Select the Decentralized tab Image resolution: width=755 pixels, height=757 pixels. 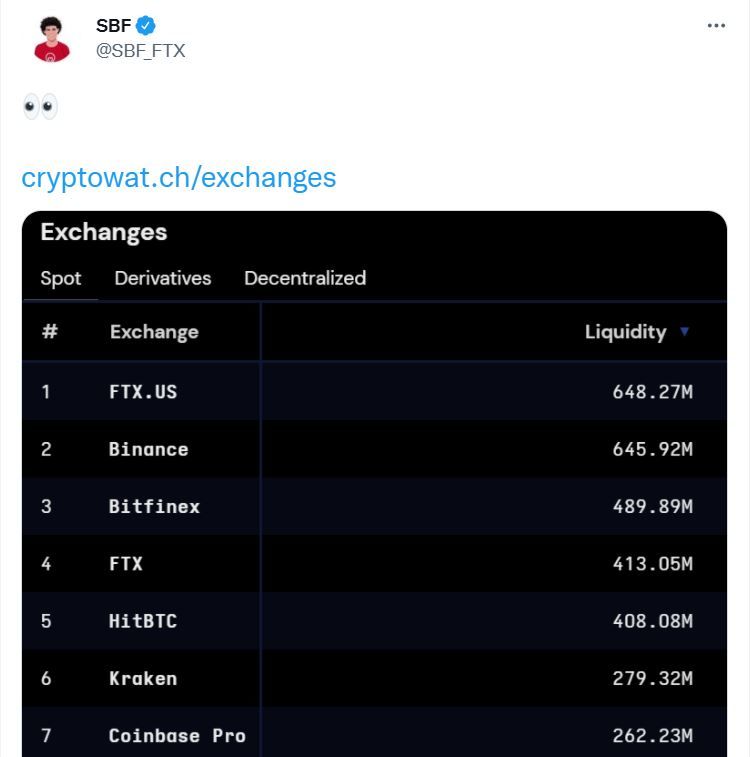pyautogui.click(x=305, y=279)
